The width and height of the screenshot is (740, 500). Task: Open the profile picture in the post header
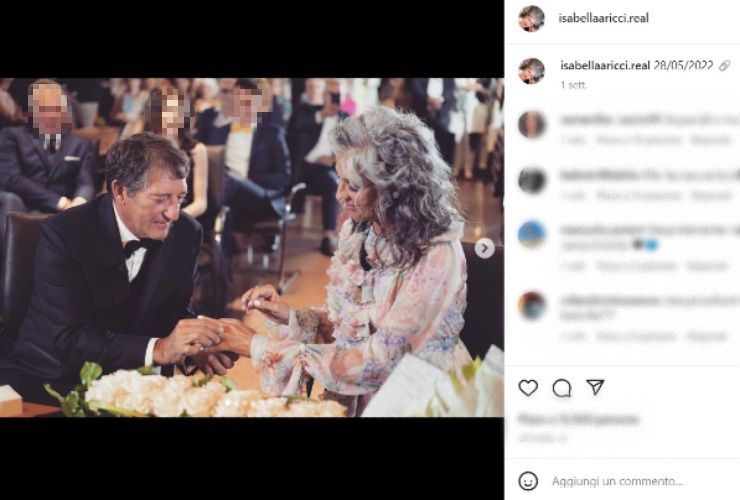532,18
